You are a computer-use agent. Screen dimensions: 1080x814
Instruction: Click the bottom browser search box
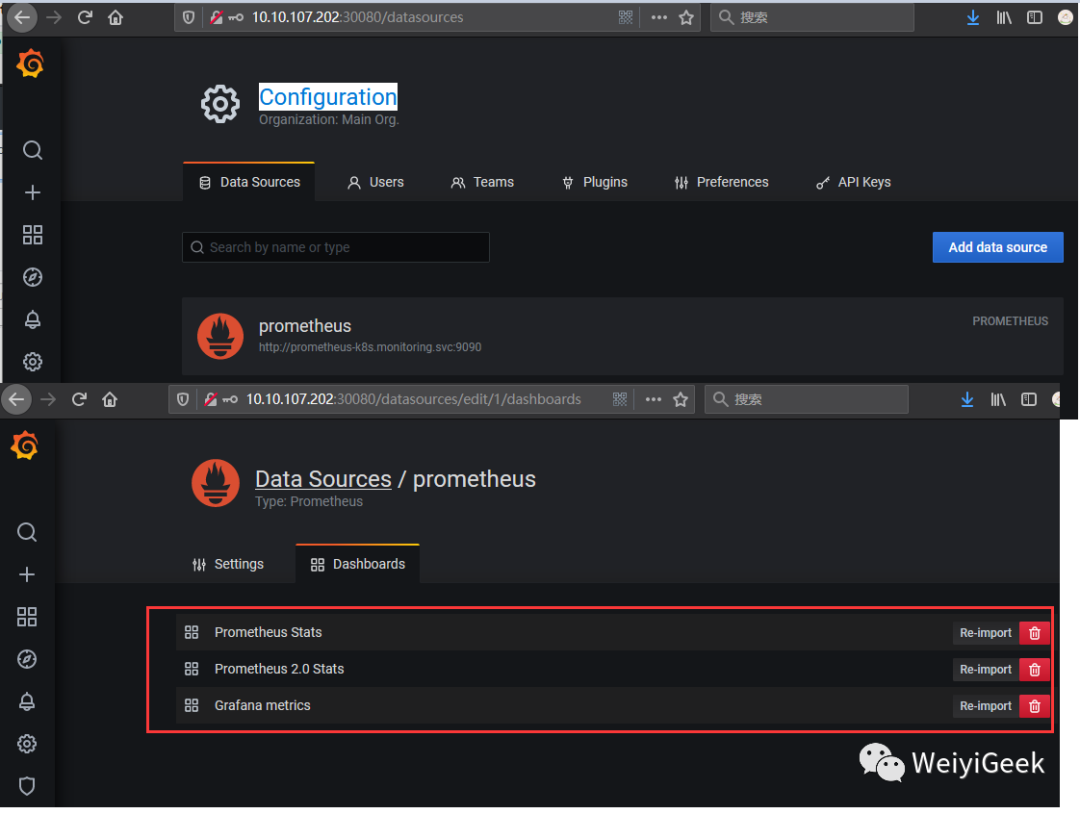click(807, 399)
